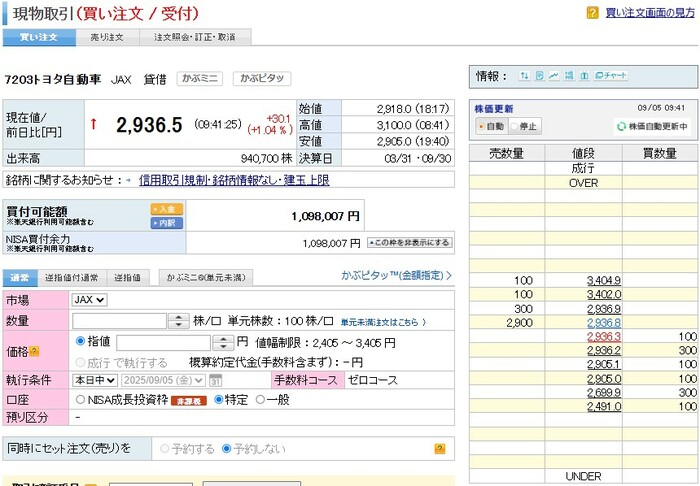Open 買い注文画面の見方 help link
The height and width of the screenshot is (486, 700).
pos(650,12)
